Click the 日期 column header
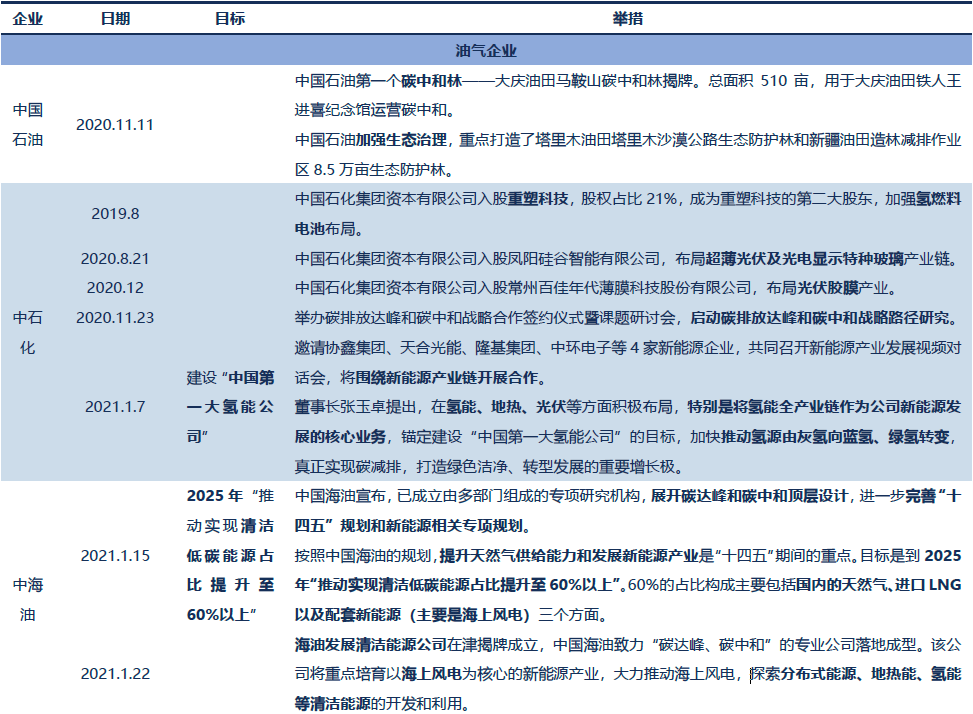The image size is (973, 714). pos(115,19)
